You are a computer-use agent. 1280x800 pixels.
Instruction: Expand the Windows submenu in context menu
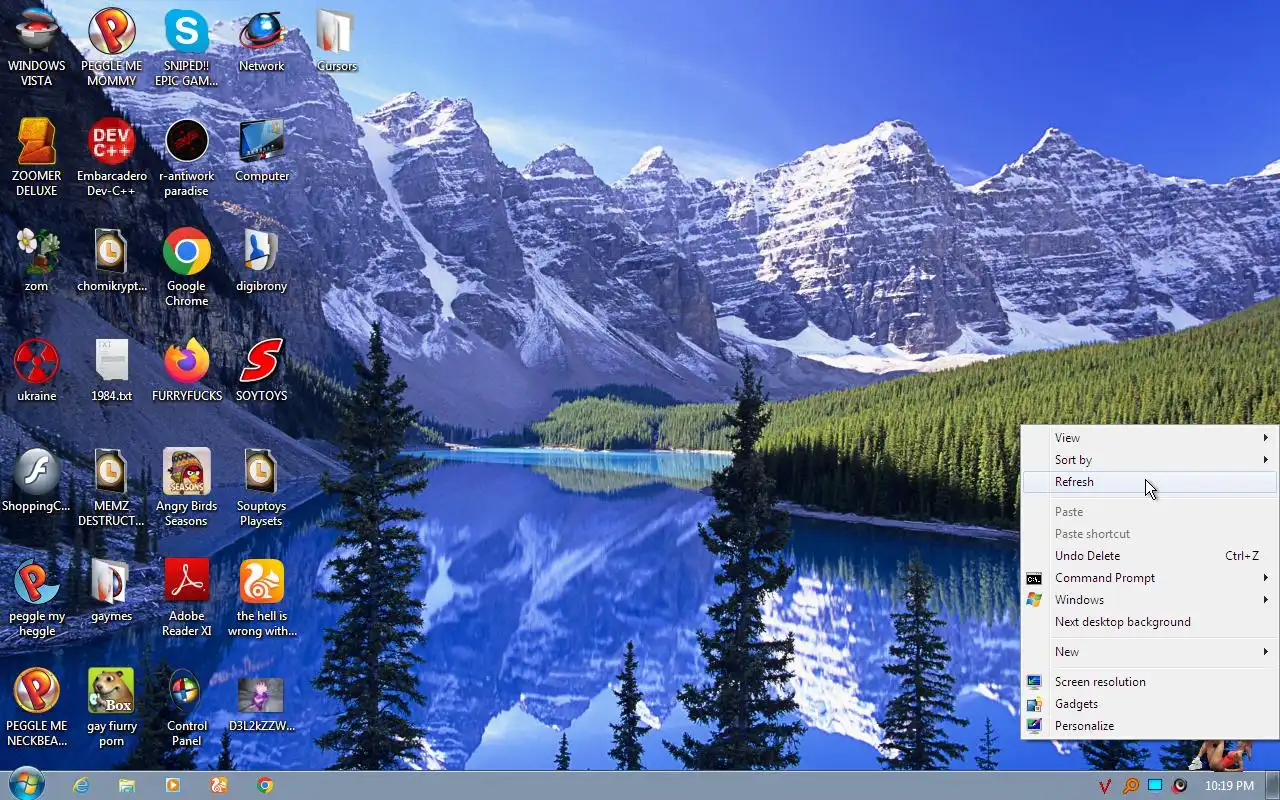tap(1149, 600)
